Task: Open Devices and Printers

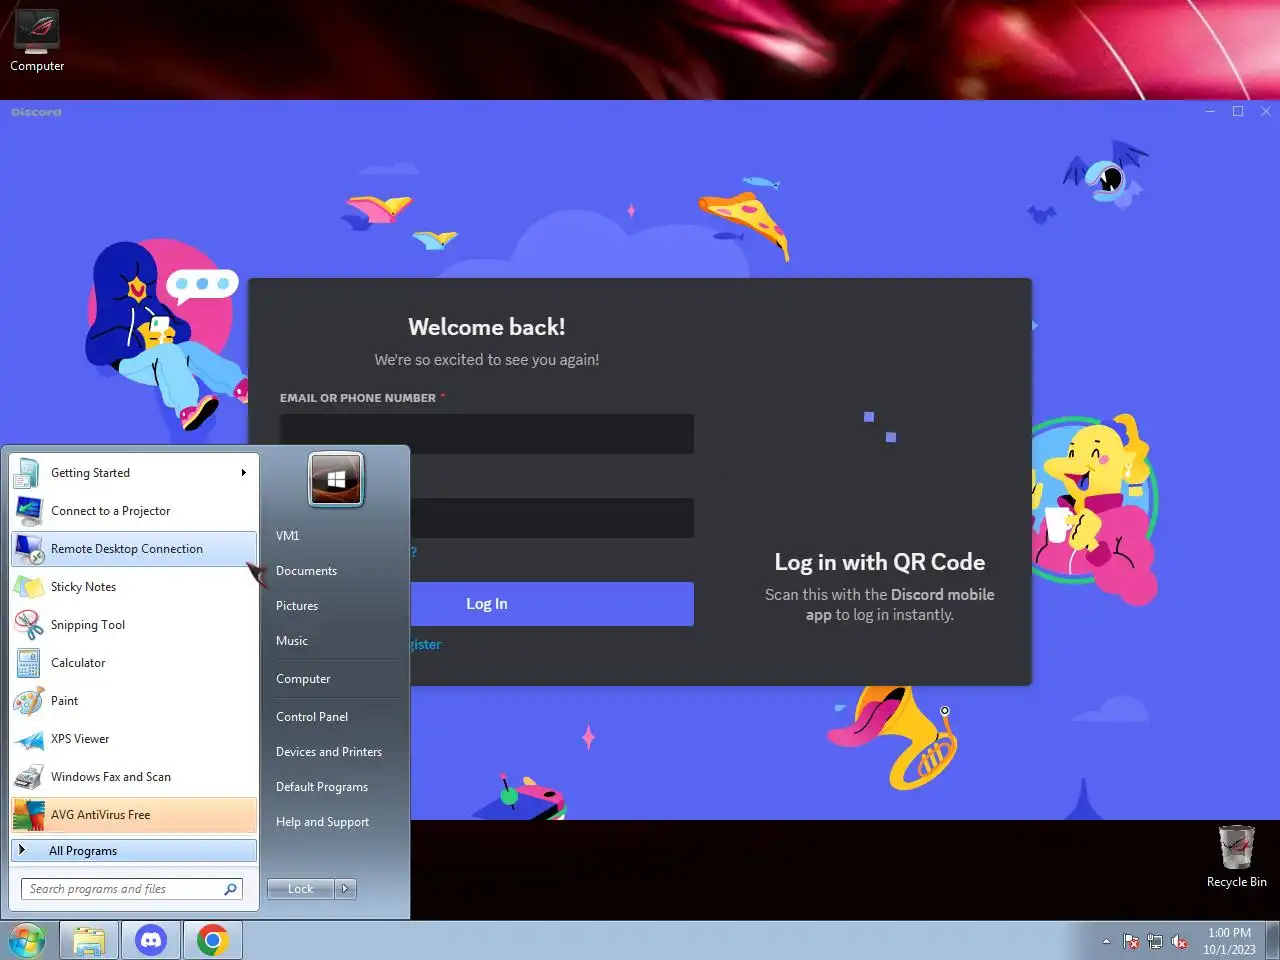Action: point(329,752)
